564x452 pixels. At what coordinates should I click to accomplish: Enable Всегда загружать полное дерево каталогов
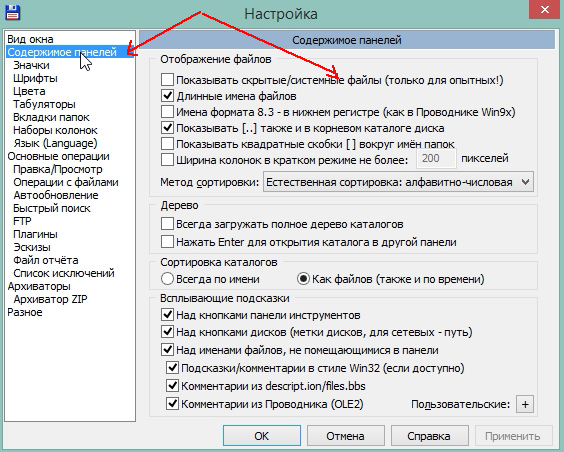click(x=167, y=224)
